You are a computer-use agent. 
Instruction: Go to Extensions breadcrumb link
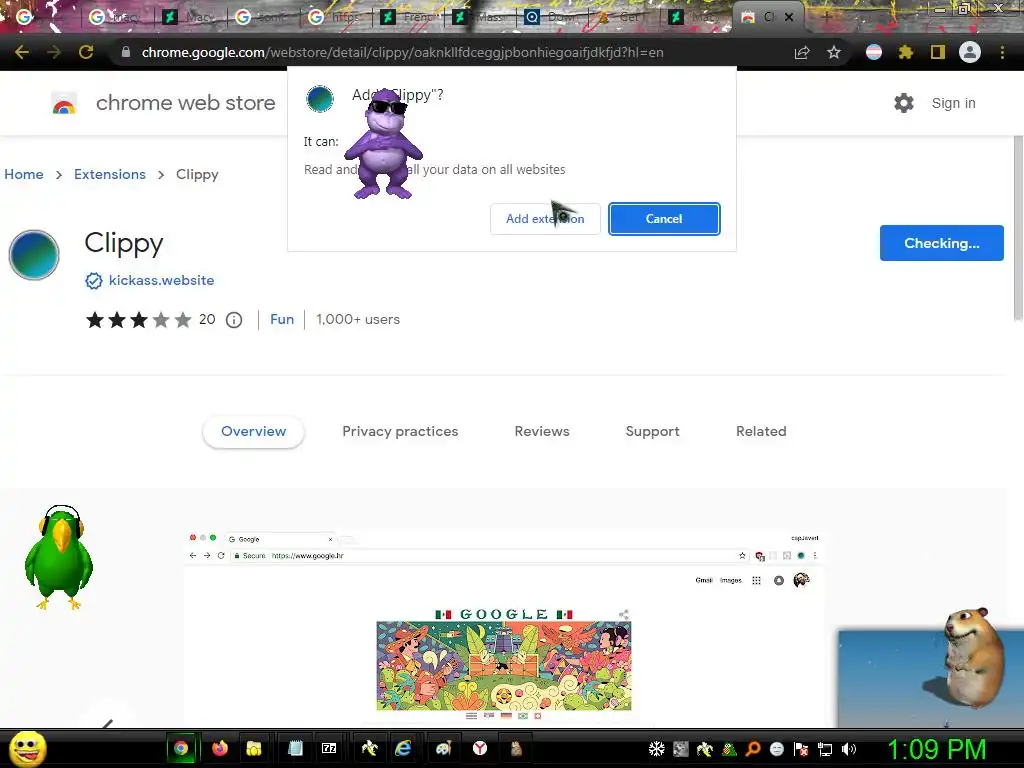(x=110, y=174)
